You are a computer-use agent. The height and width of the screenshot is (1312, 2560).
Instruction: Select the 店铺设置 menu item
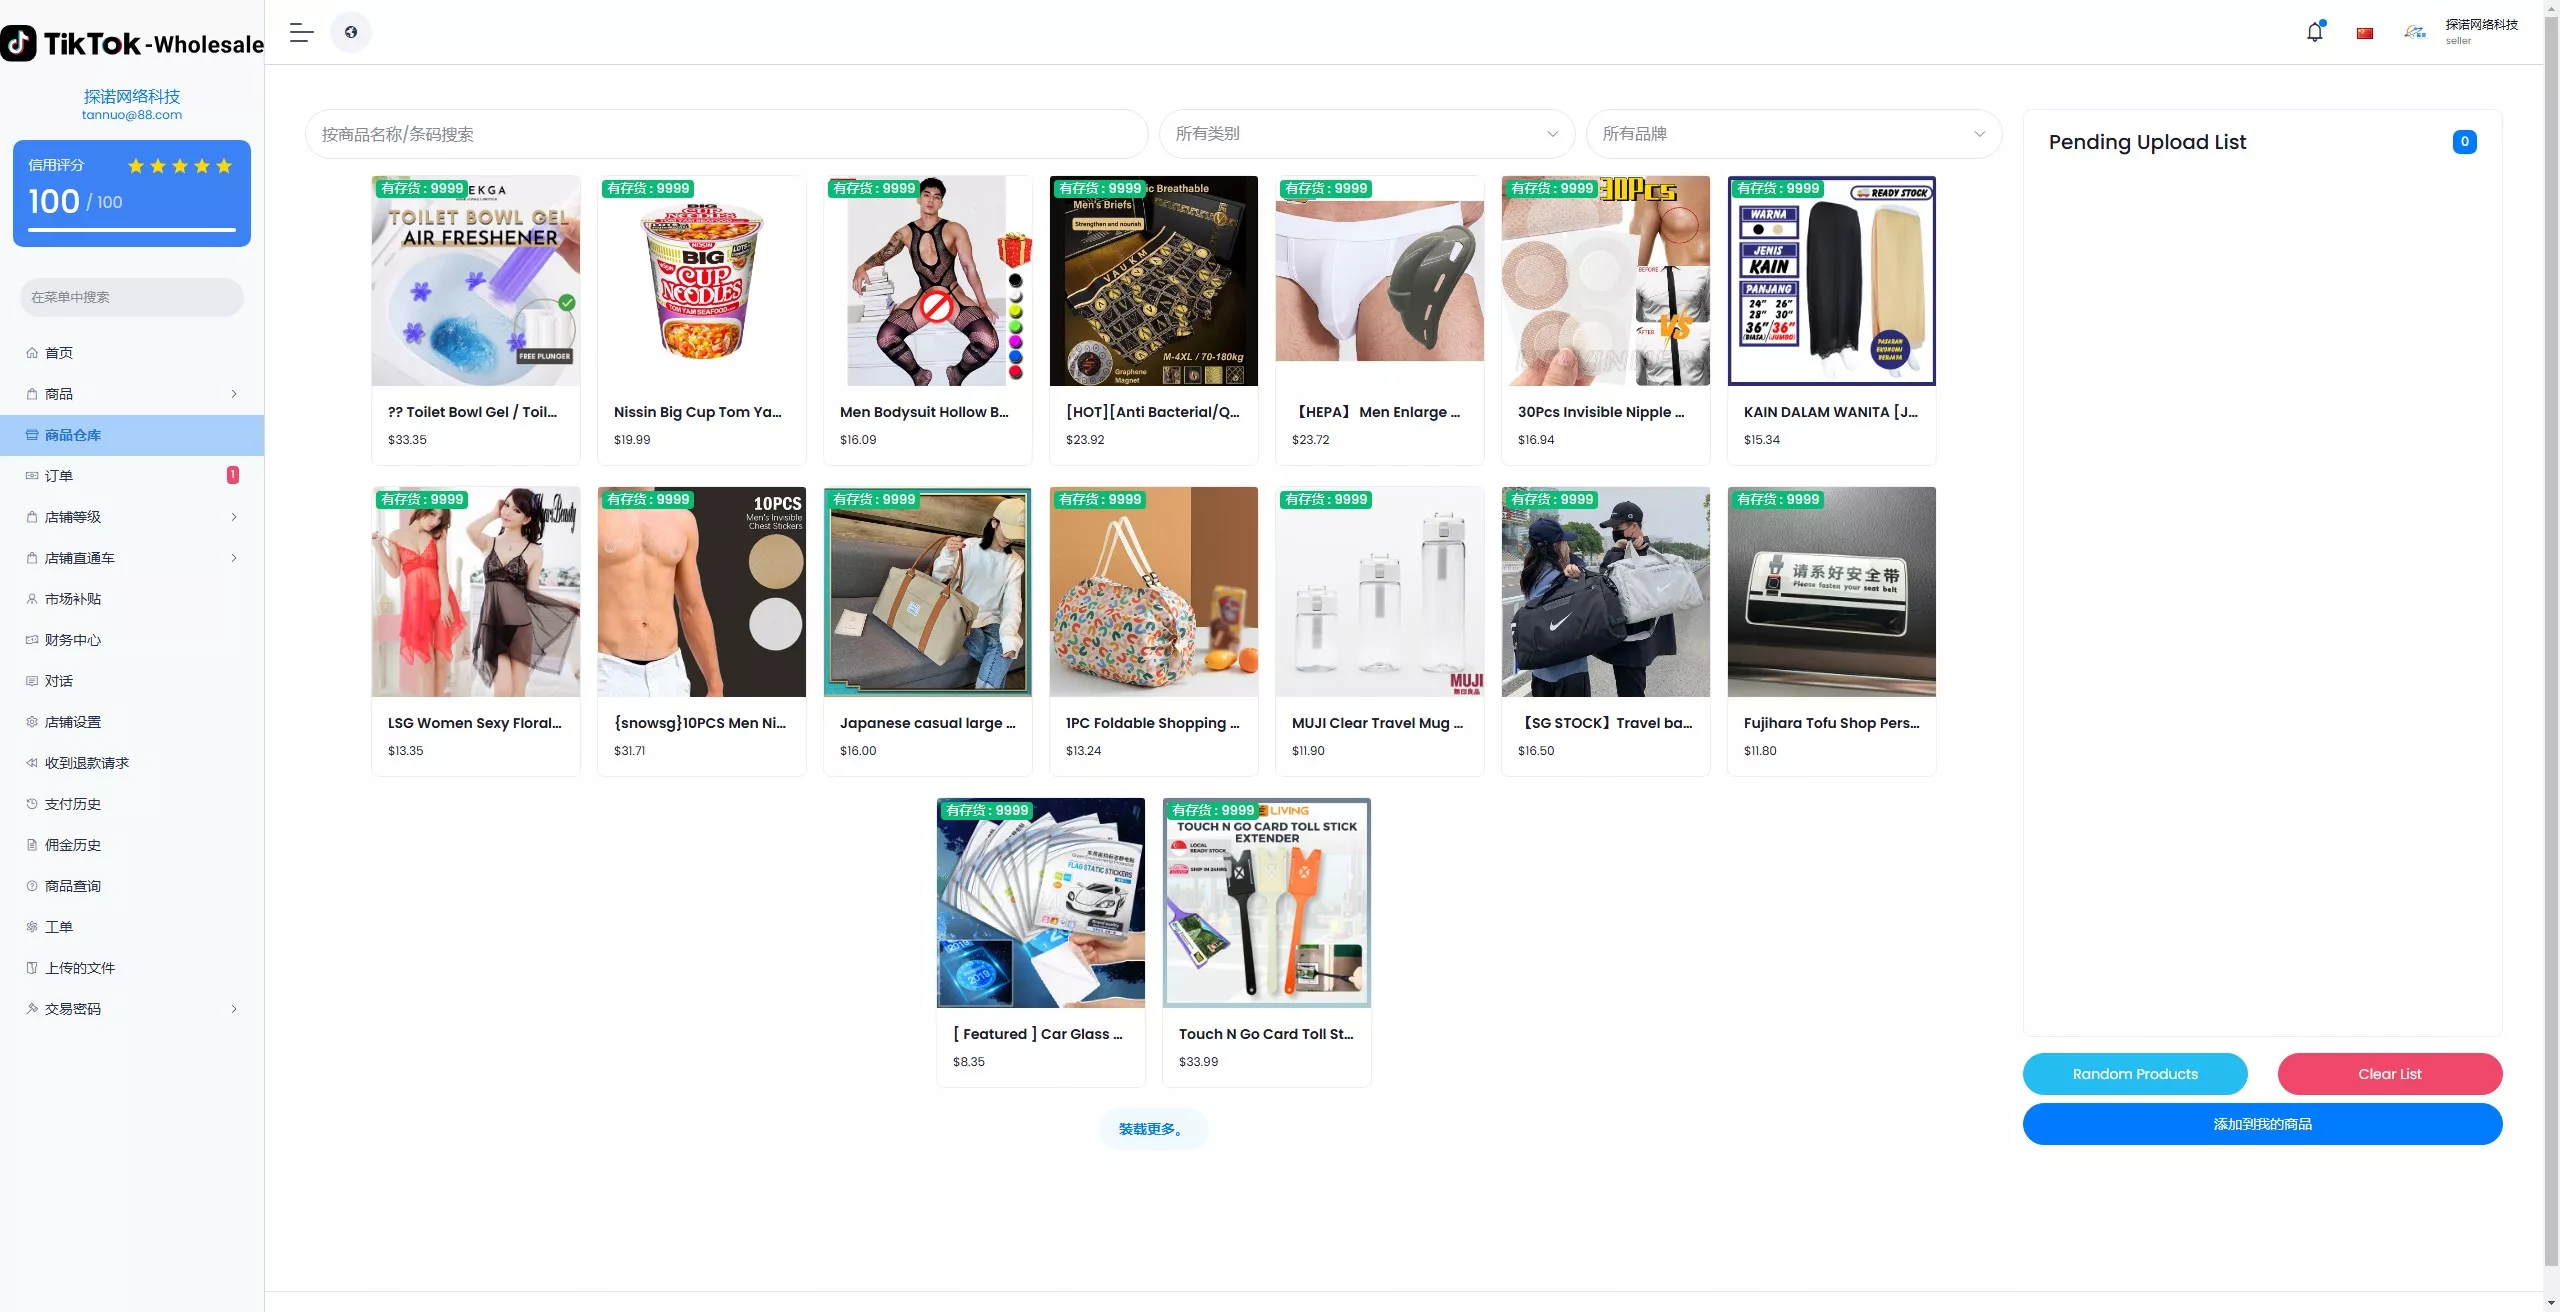tap(132, 722)
